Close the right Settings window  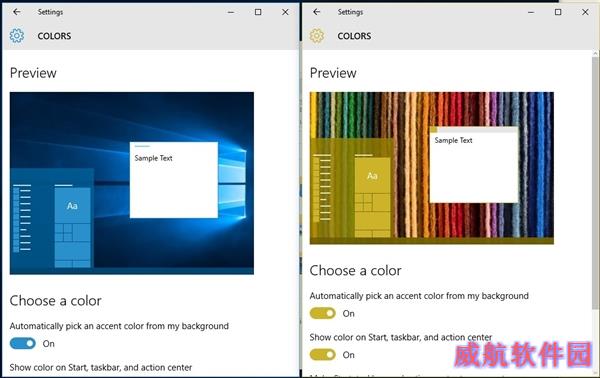click(585, 12)
